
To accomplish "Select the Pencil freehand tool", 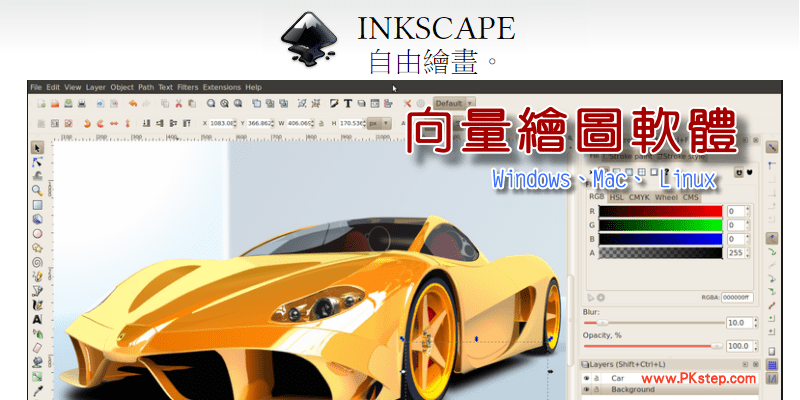I will coord(37,277).
